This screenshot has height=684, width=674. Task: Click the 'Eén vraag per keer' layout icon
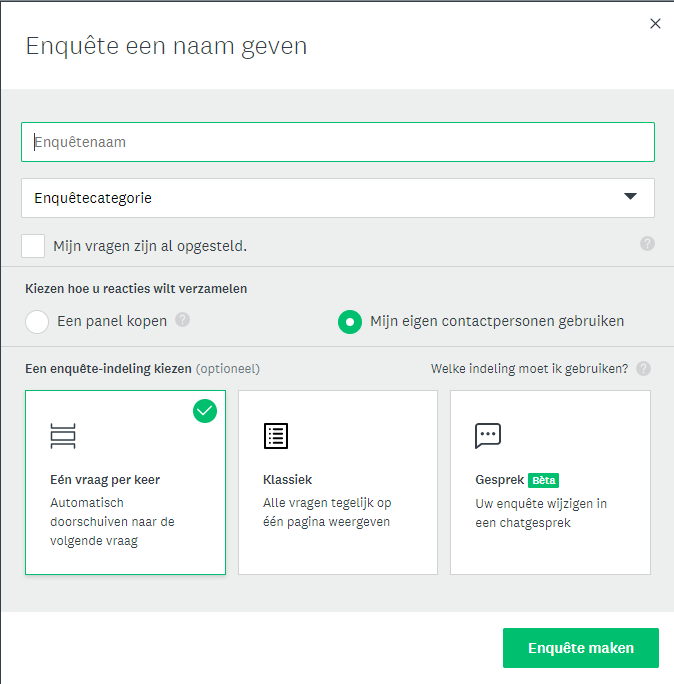tap(63, 436)
